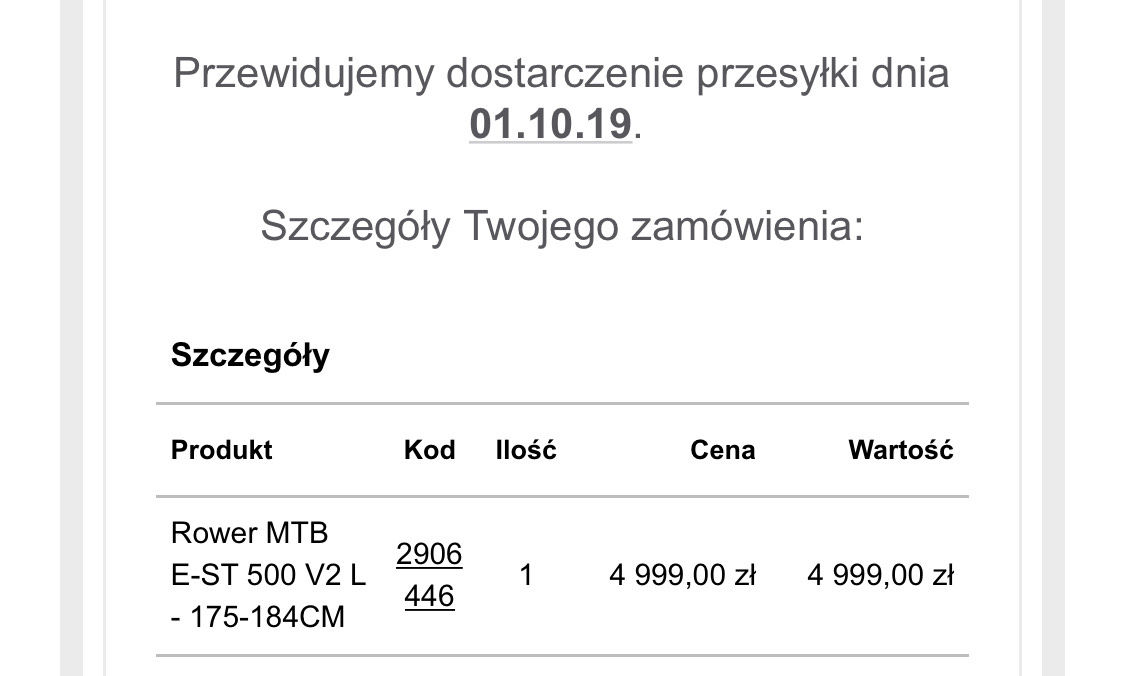Click the total under the Wartość column
Screen dimensions: 1125x676
point(880,576)
